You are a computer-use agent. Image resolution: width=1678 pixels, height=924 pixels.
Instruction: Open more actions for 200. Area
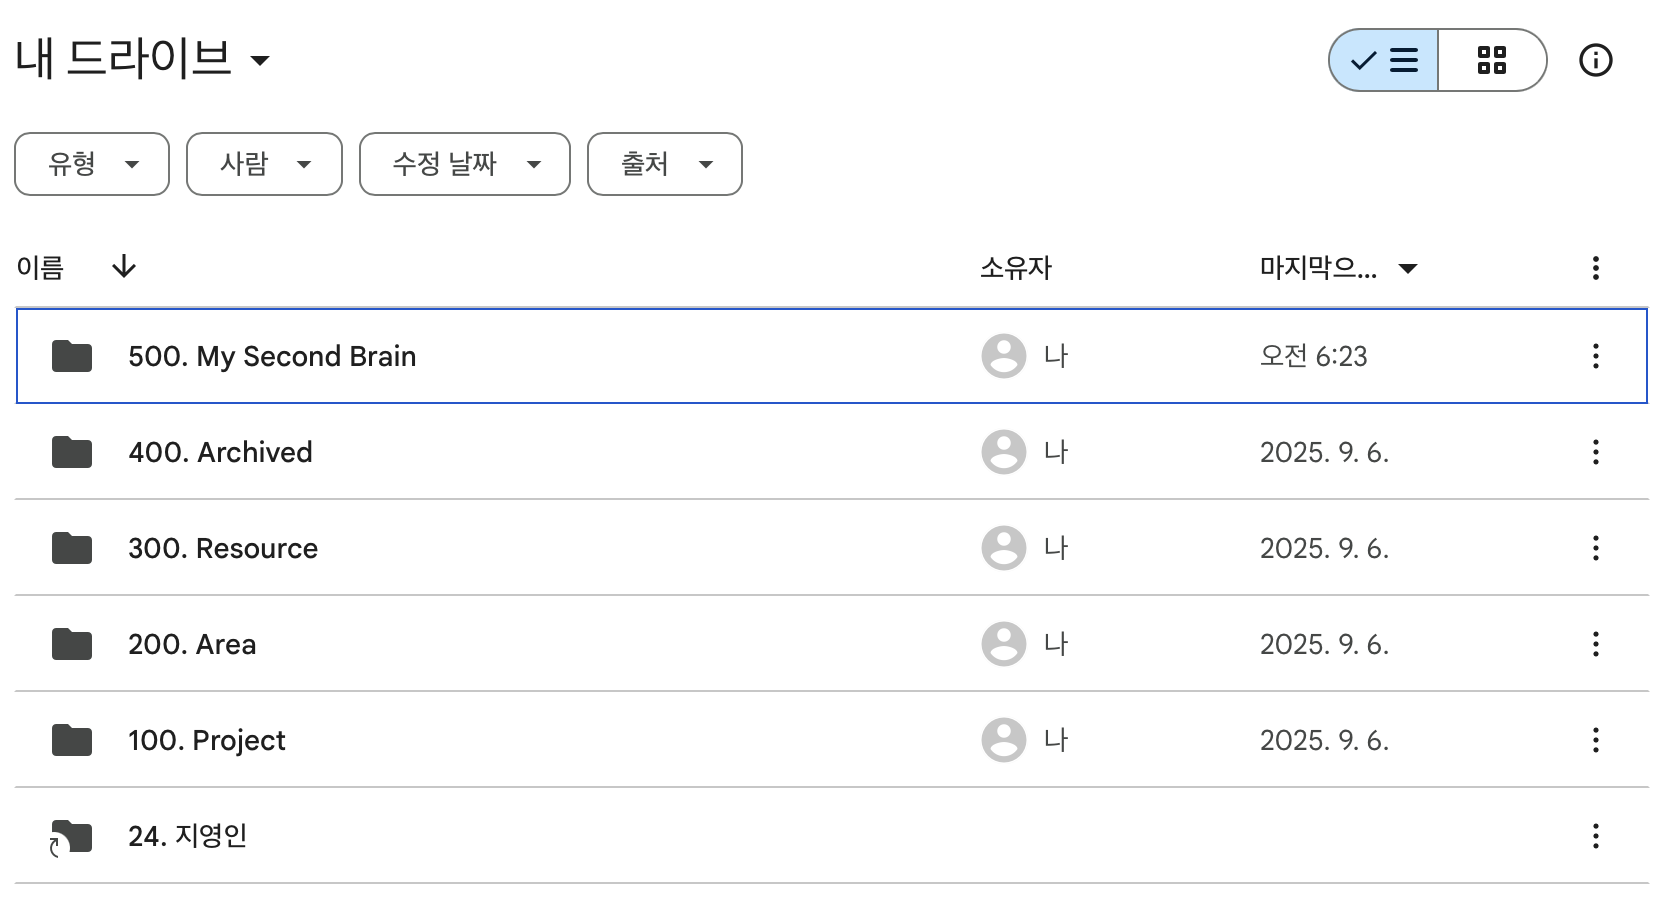click(x=1595, y=644)
